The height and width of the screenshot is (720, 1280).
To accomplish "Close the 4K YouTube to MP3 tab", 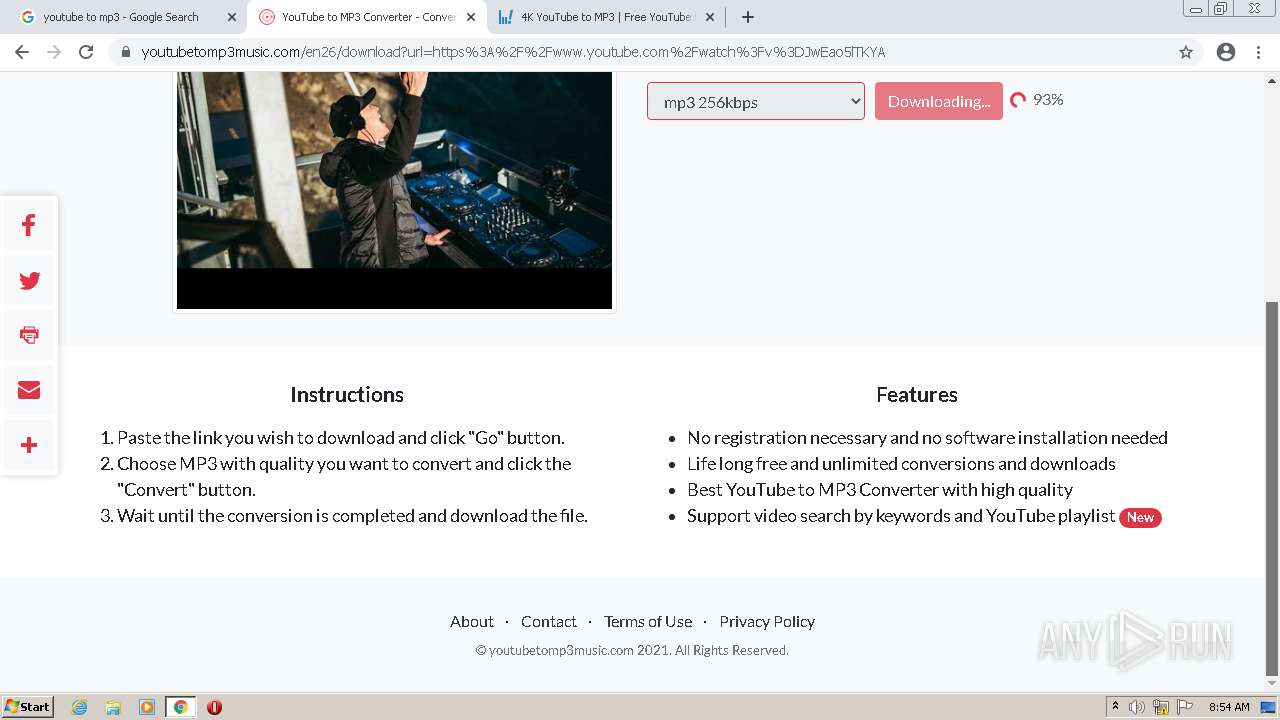I will (709, 17).
